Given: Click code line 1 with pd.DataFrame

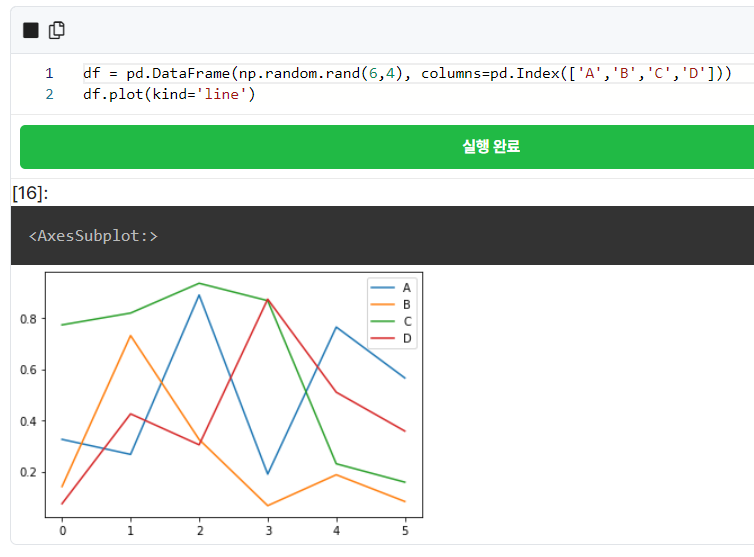Looking at the screenshot, I should click(407, 74).
